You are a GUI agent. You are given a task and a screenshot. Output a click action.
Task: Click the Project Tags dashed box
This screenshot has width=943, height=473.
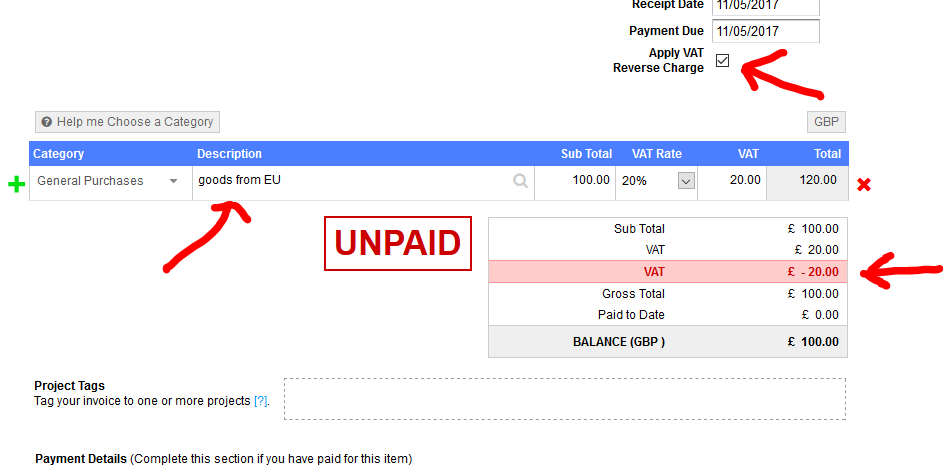(x=565, y=399)
